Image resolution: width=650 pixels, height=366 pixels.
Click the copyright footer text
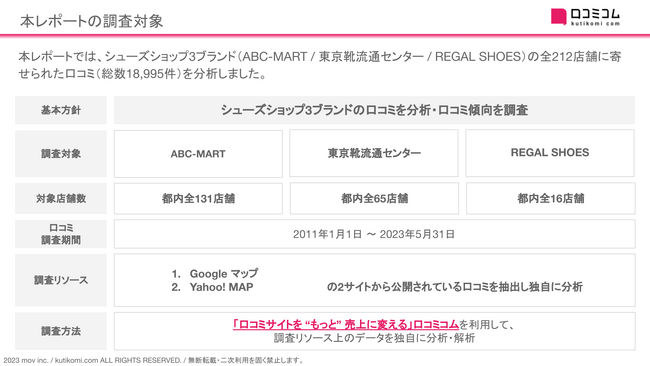[154, 360]
